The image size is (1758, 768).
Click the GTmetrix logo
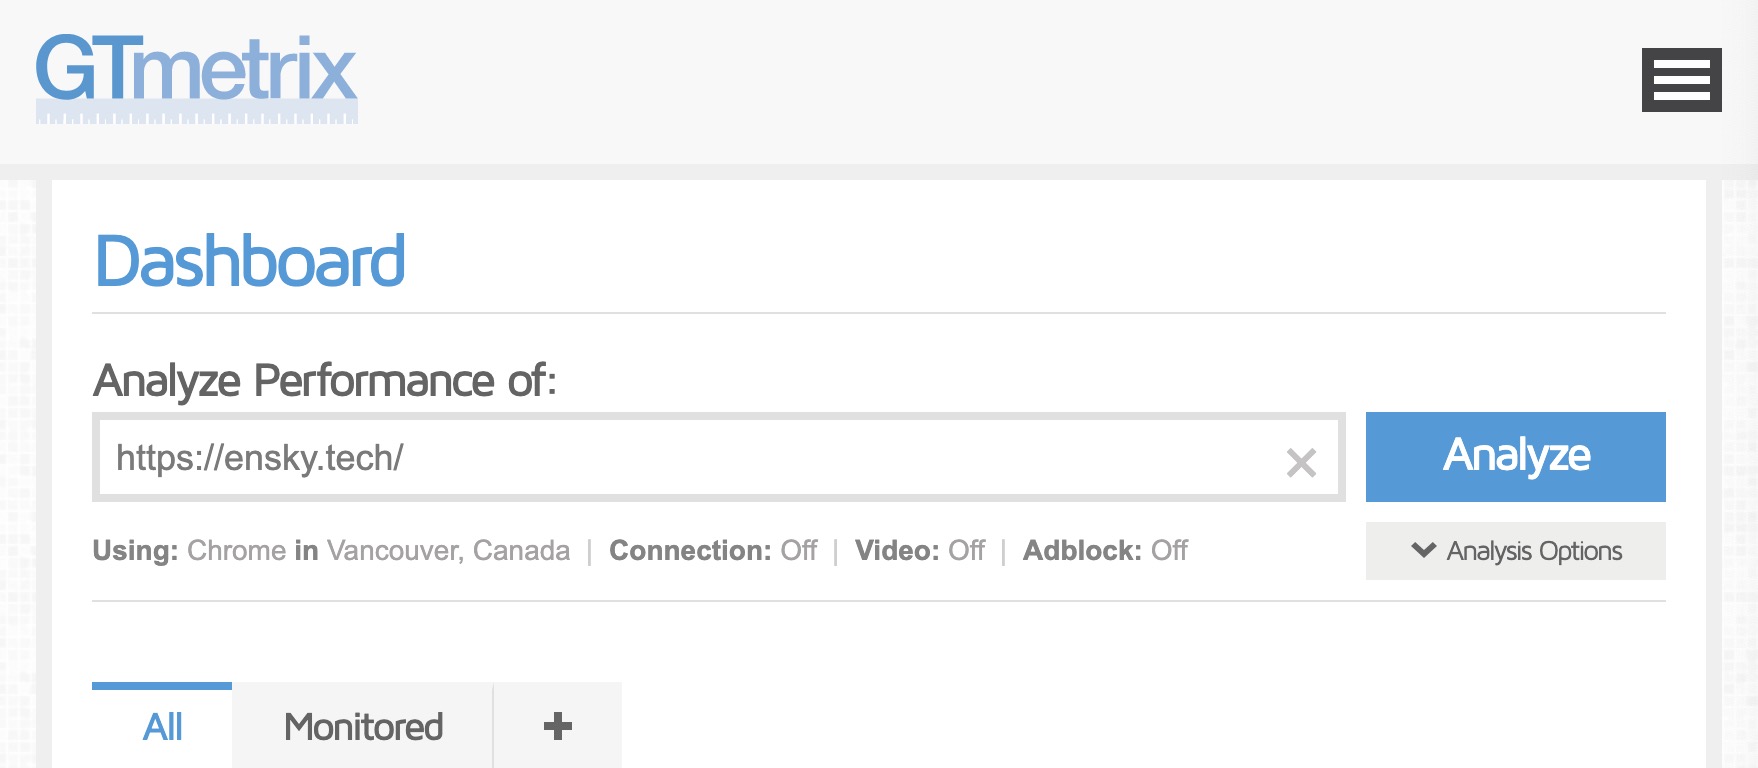point(196,68)
